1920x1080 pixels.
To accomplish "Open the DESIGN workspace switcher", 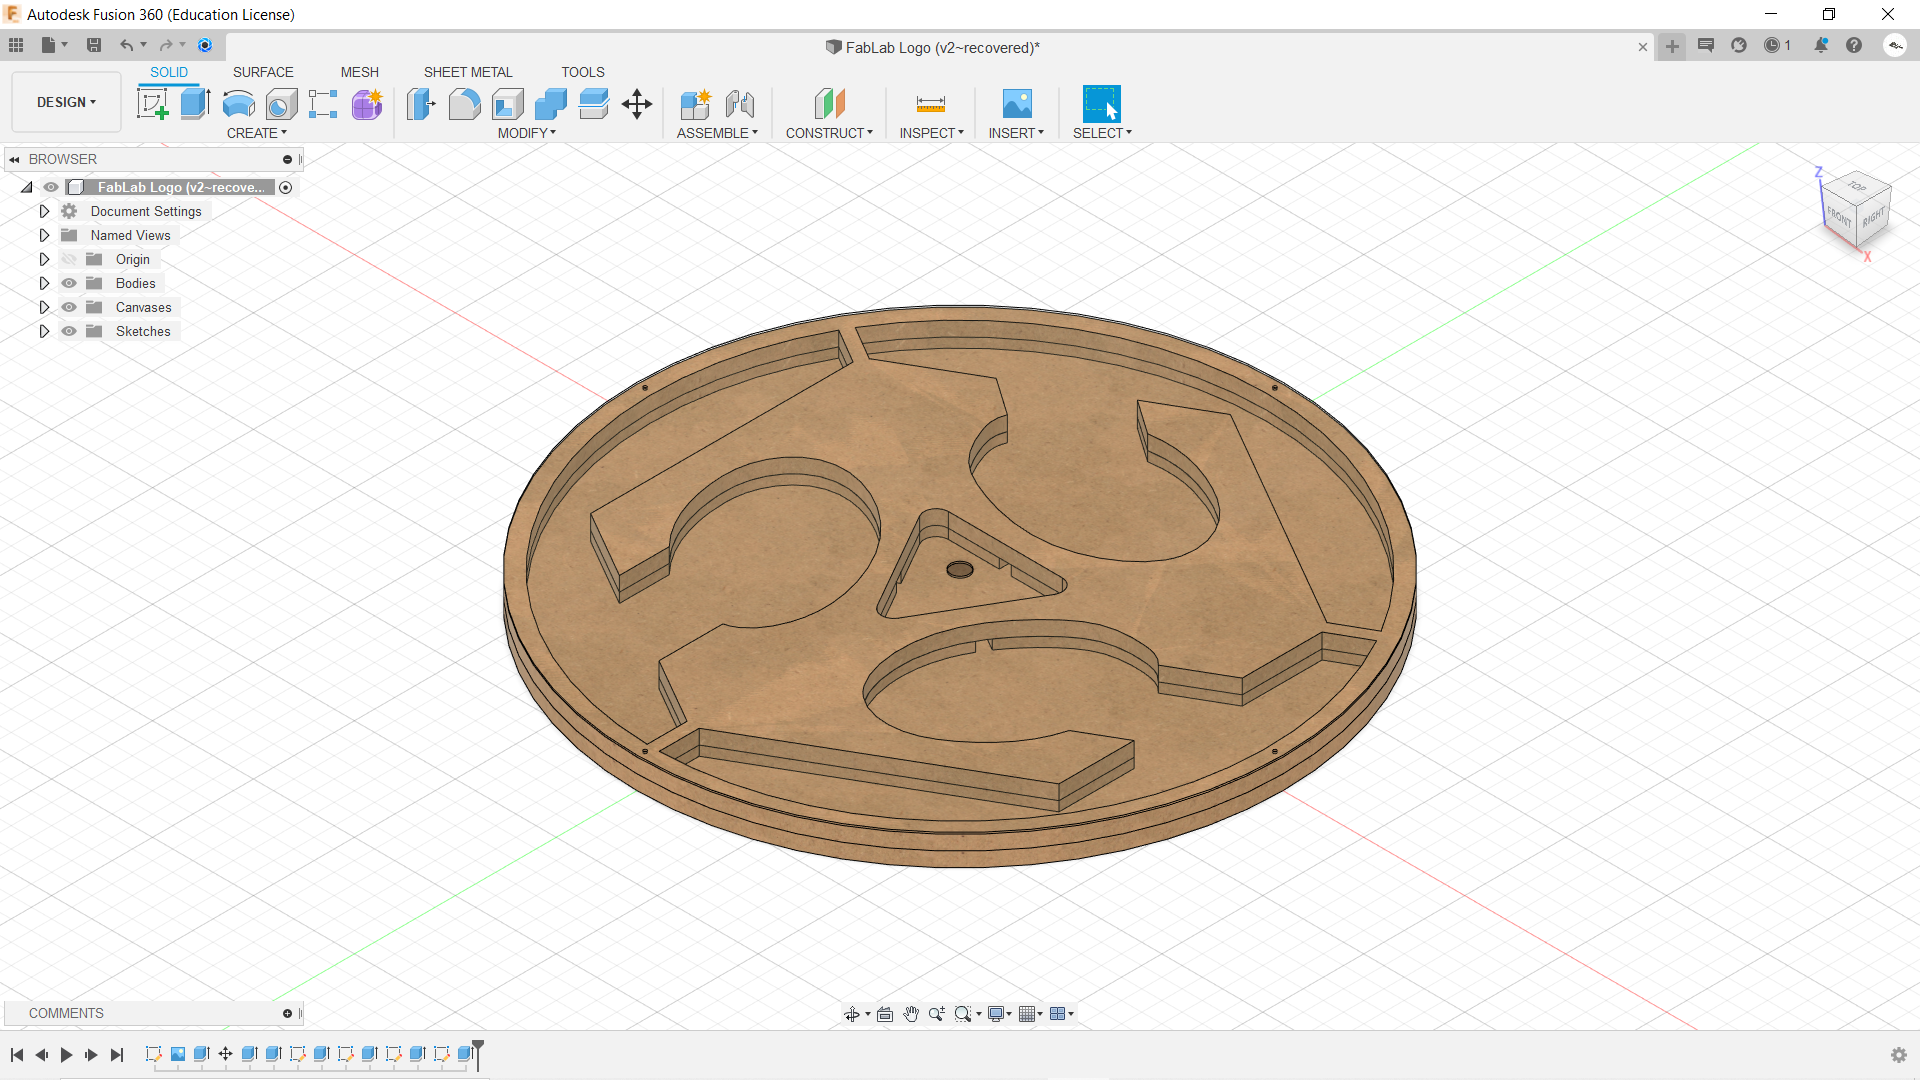I will pyautogui.click(x=65, y=101).
